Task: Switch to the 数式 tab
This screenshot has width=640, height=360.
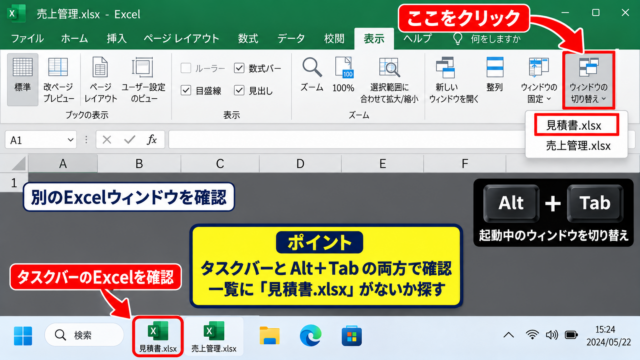Action: tap(248, 39)
